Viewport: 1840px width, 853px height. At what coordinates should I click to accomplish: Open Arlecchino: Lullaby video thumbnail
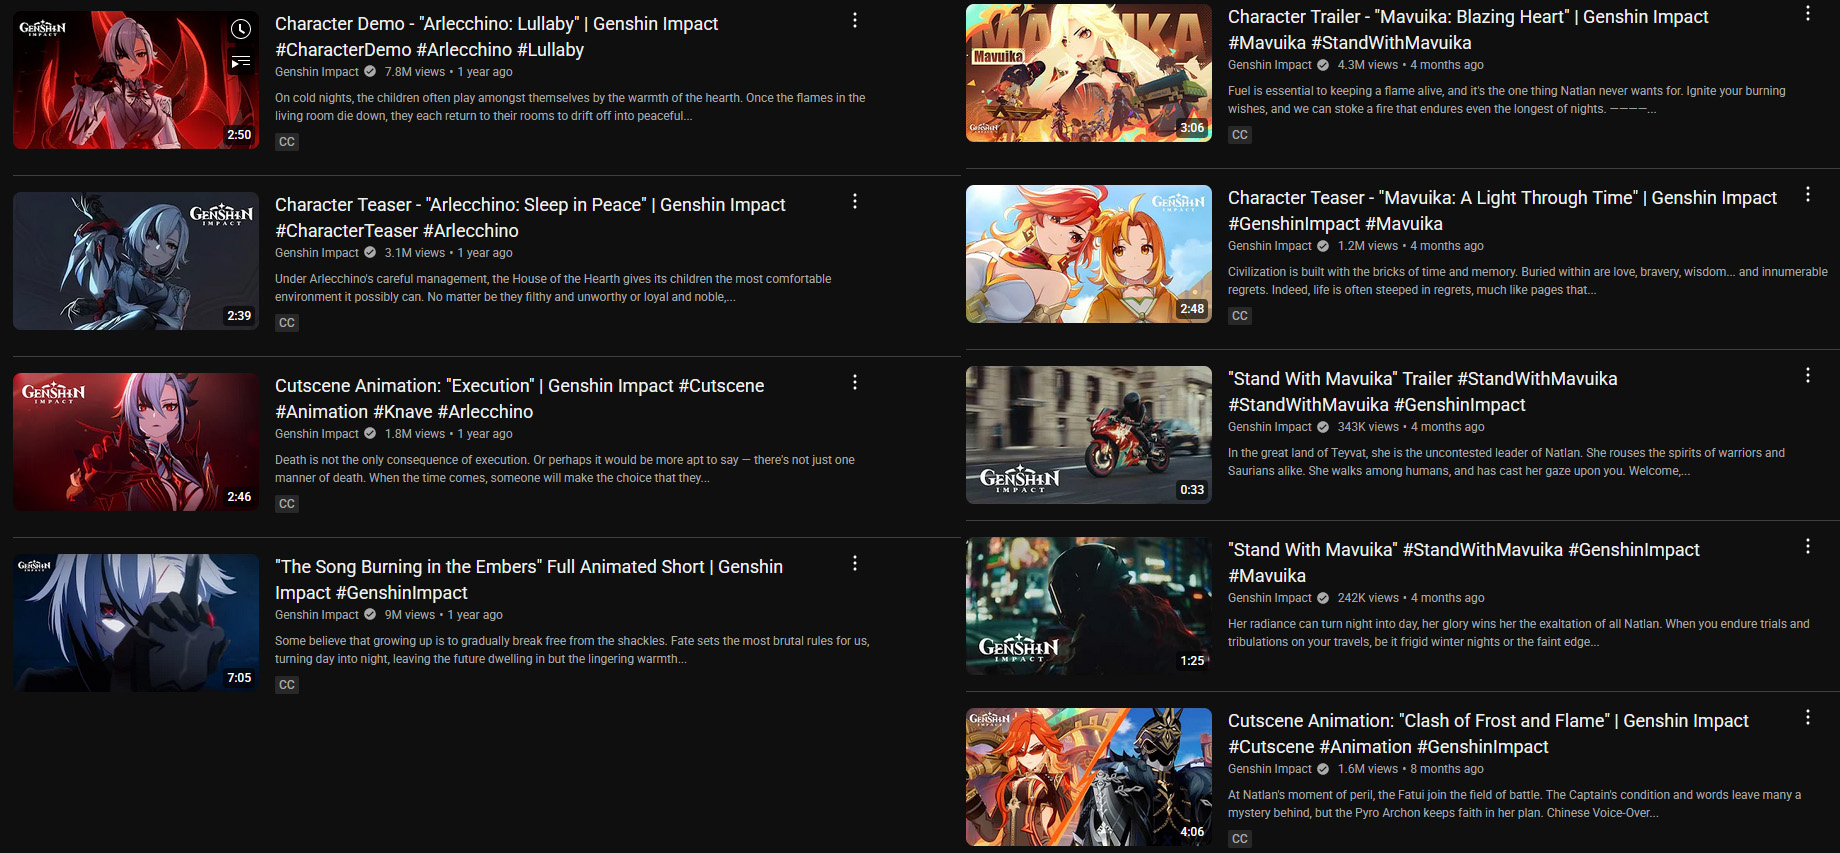(x=136, y=80)
